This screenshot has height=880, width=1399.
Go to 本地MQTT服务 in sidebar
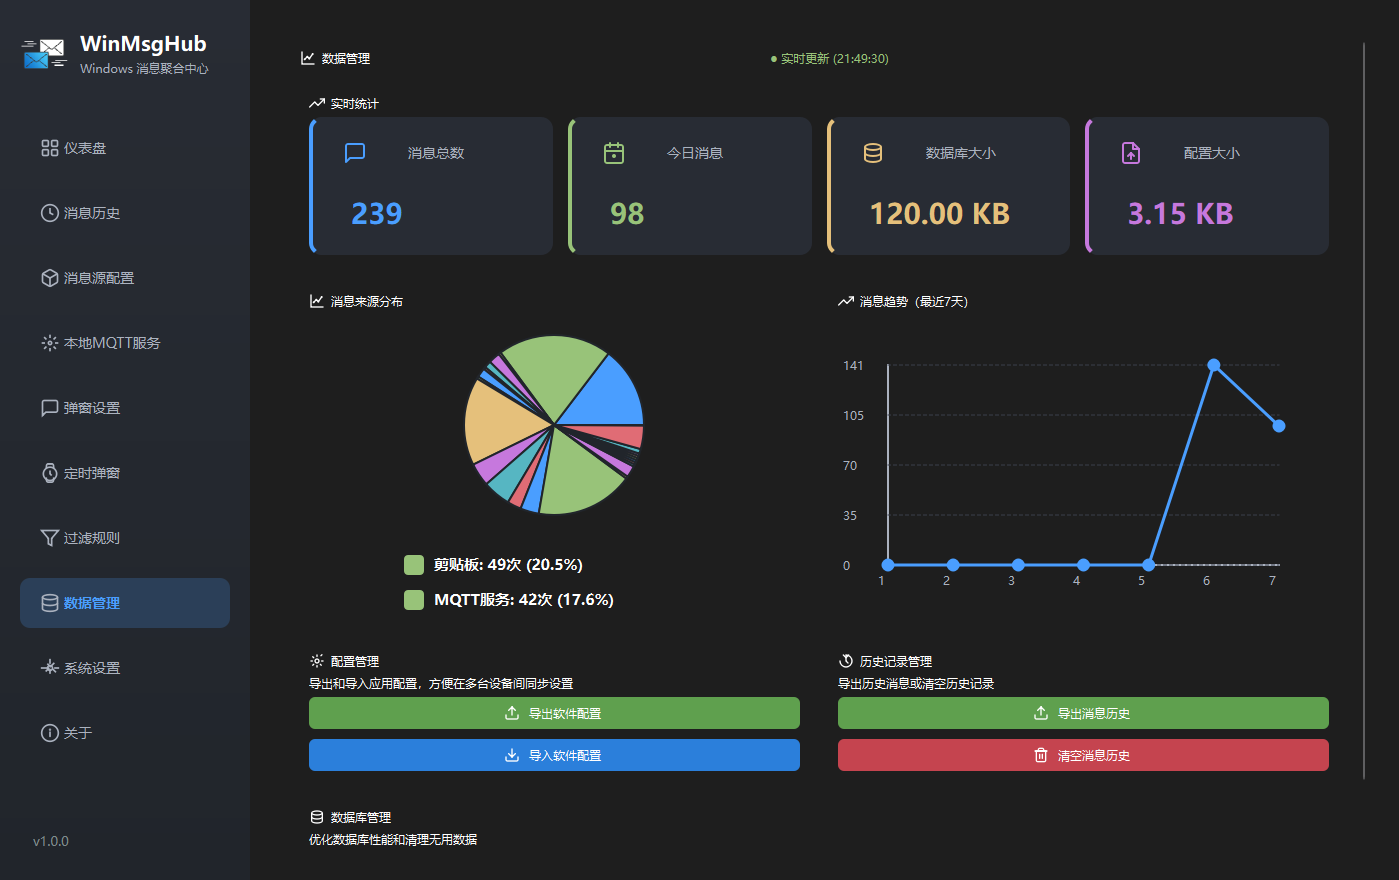[111, 343]
